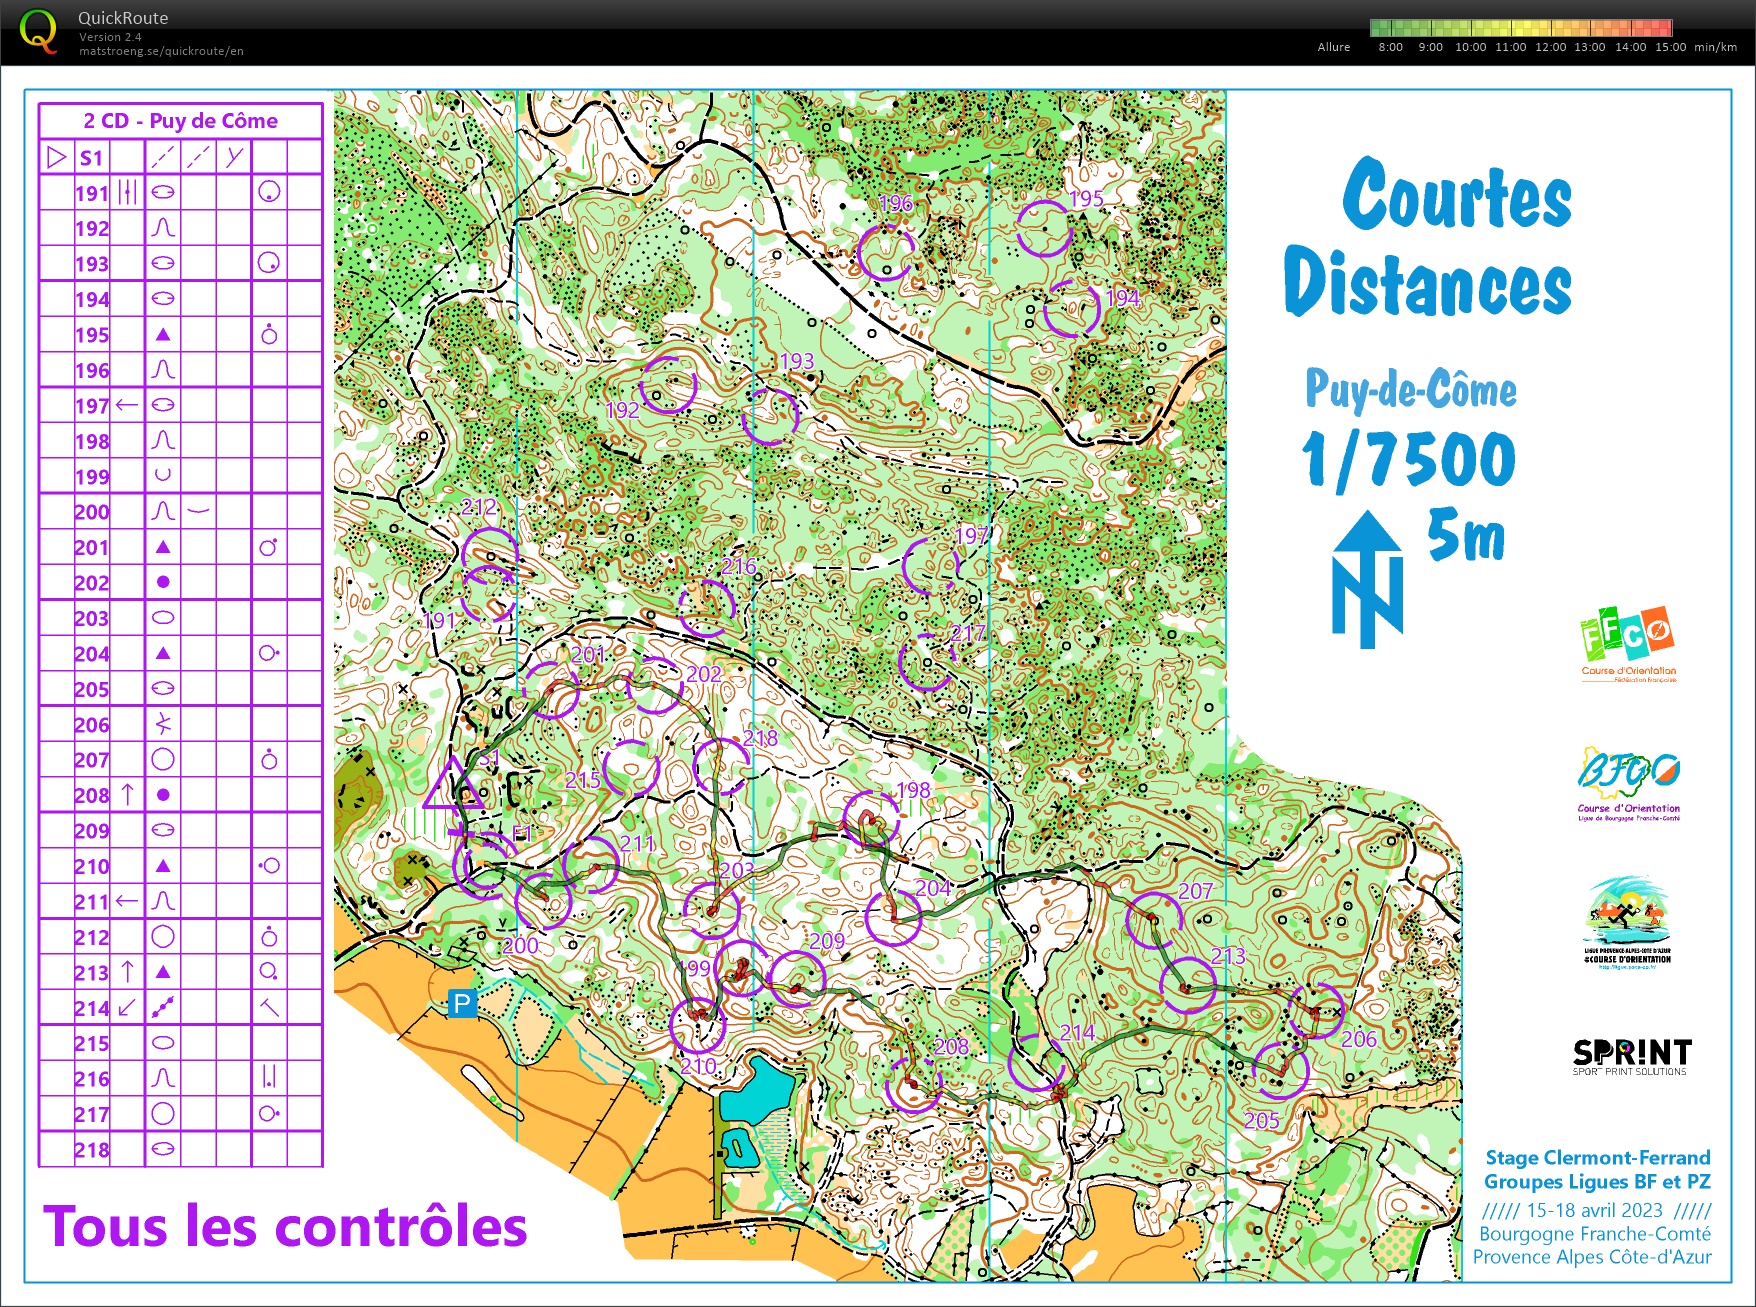Click control label 204 on the map
Image resolution: width=1756 pixels, height=1307 pixels.
point(933,887)
